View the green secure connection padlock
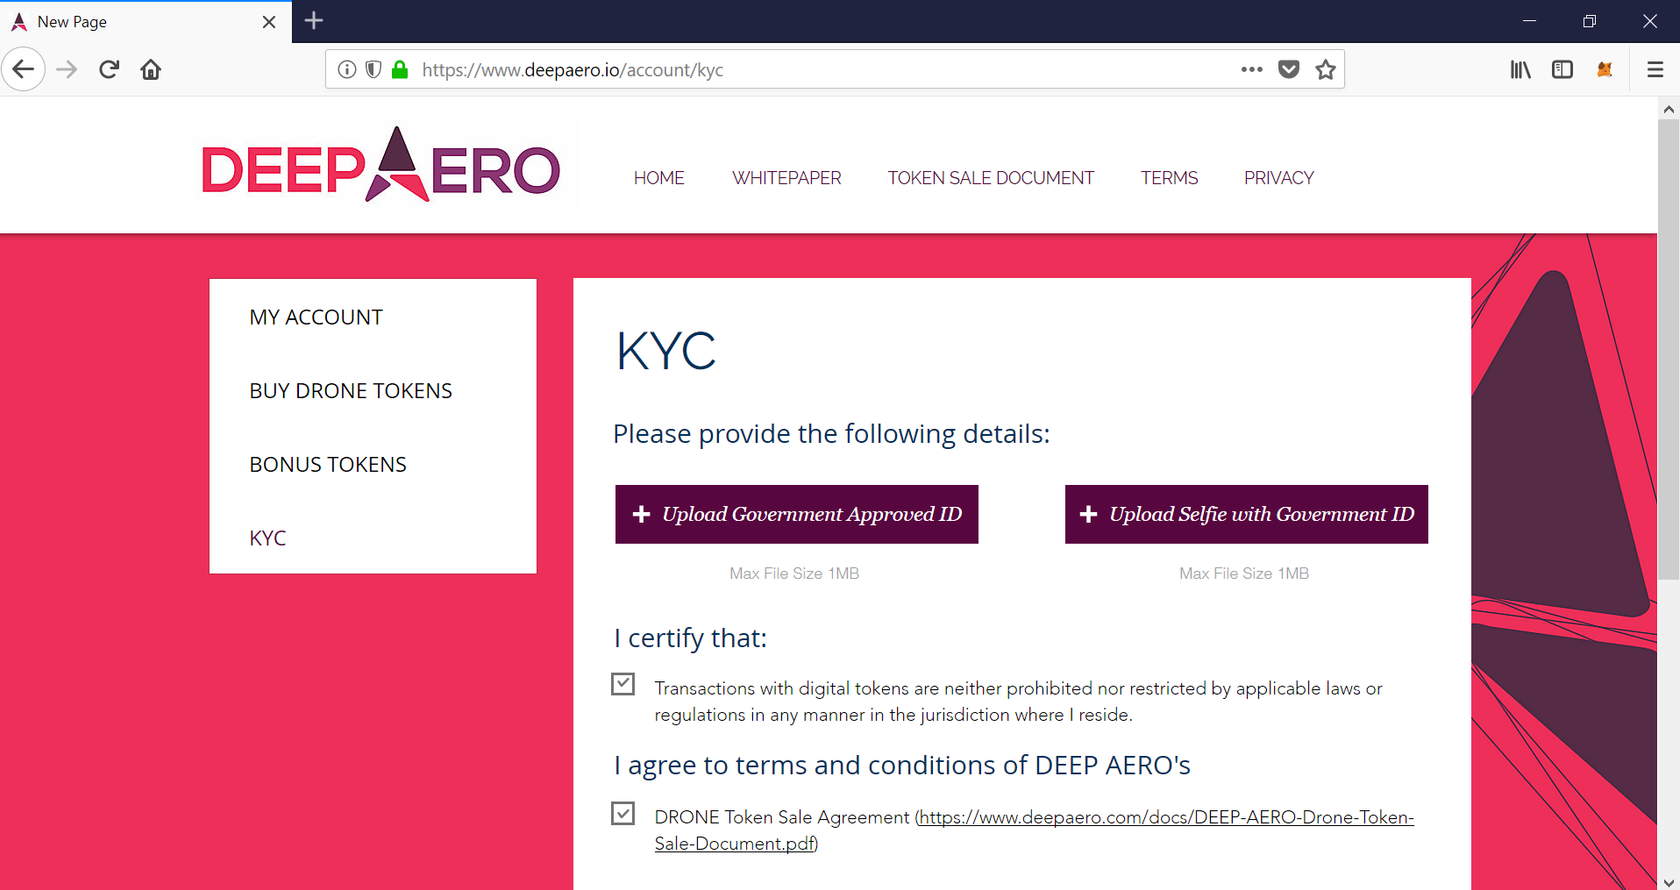Image resolution: width=1680 pixels, height=890 pixels. tap(400, 70)
